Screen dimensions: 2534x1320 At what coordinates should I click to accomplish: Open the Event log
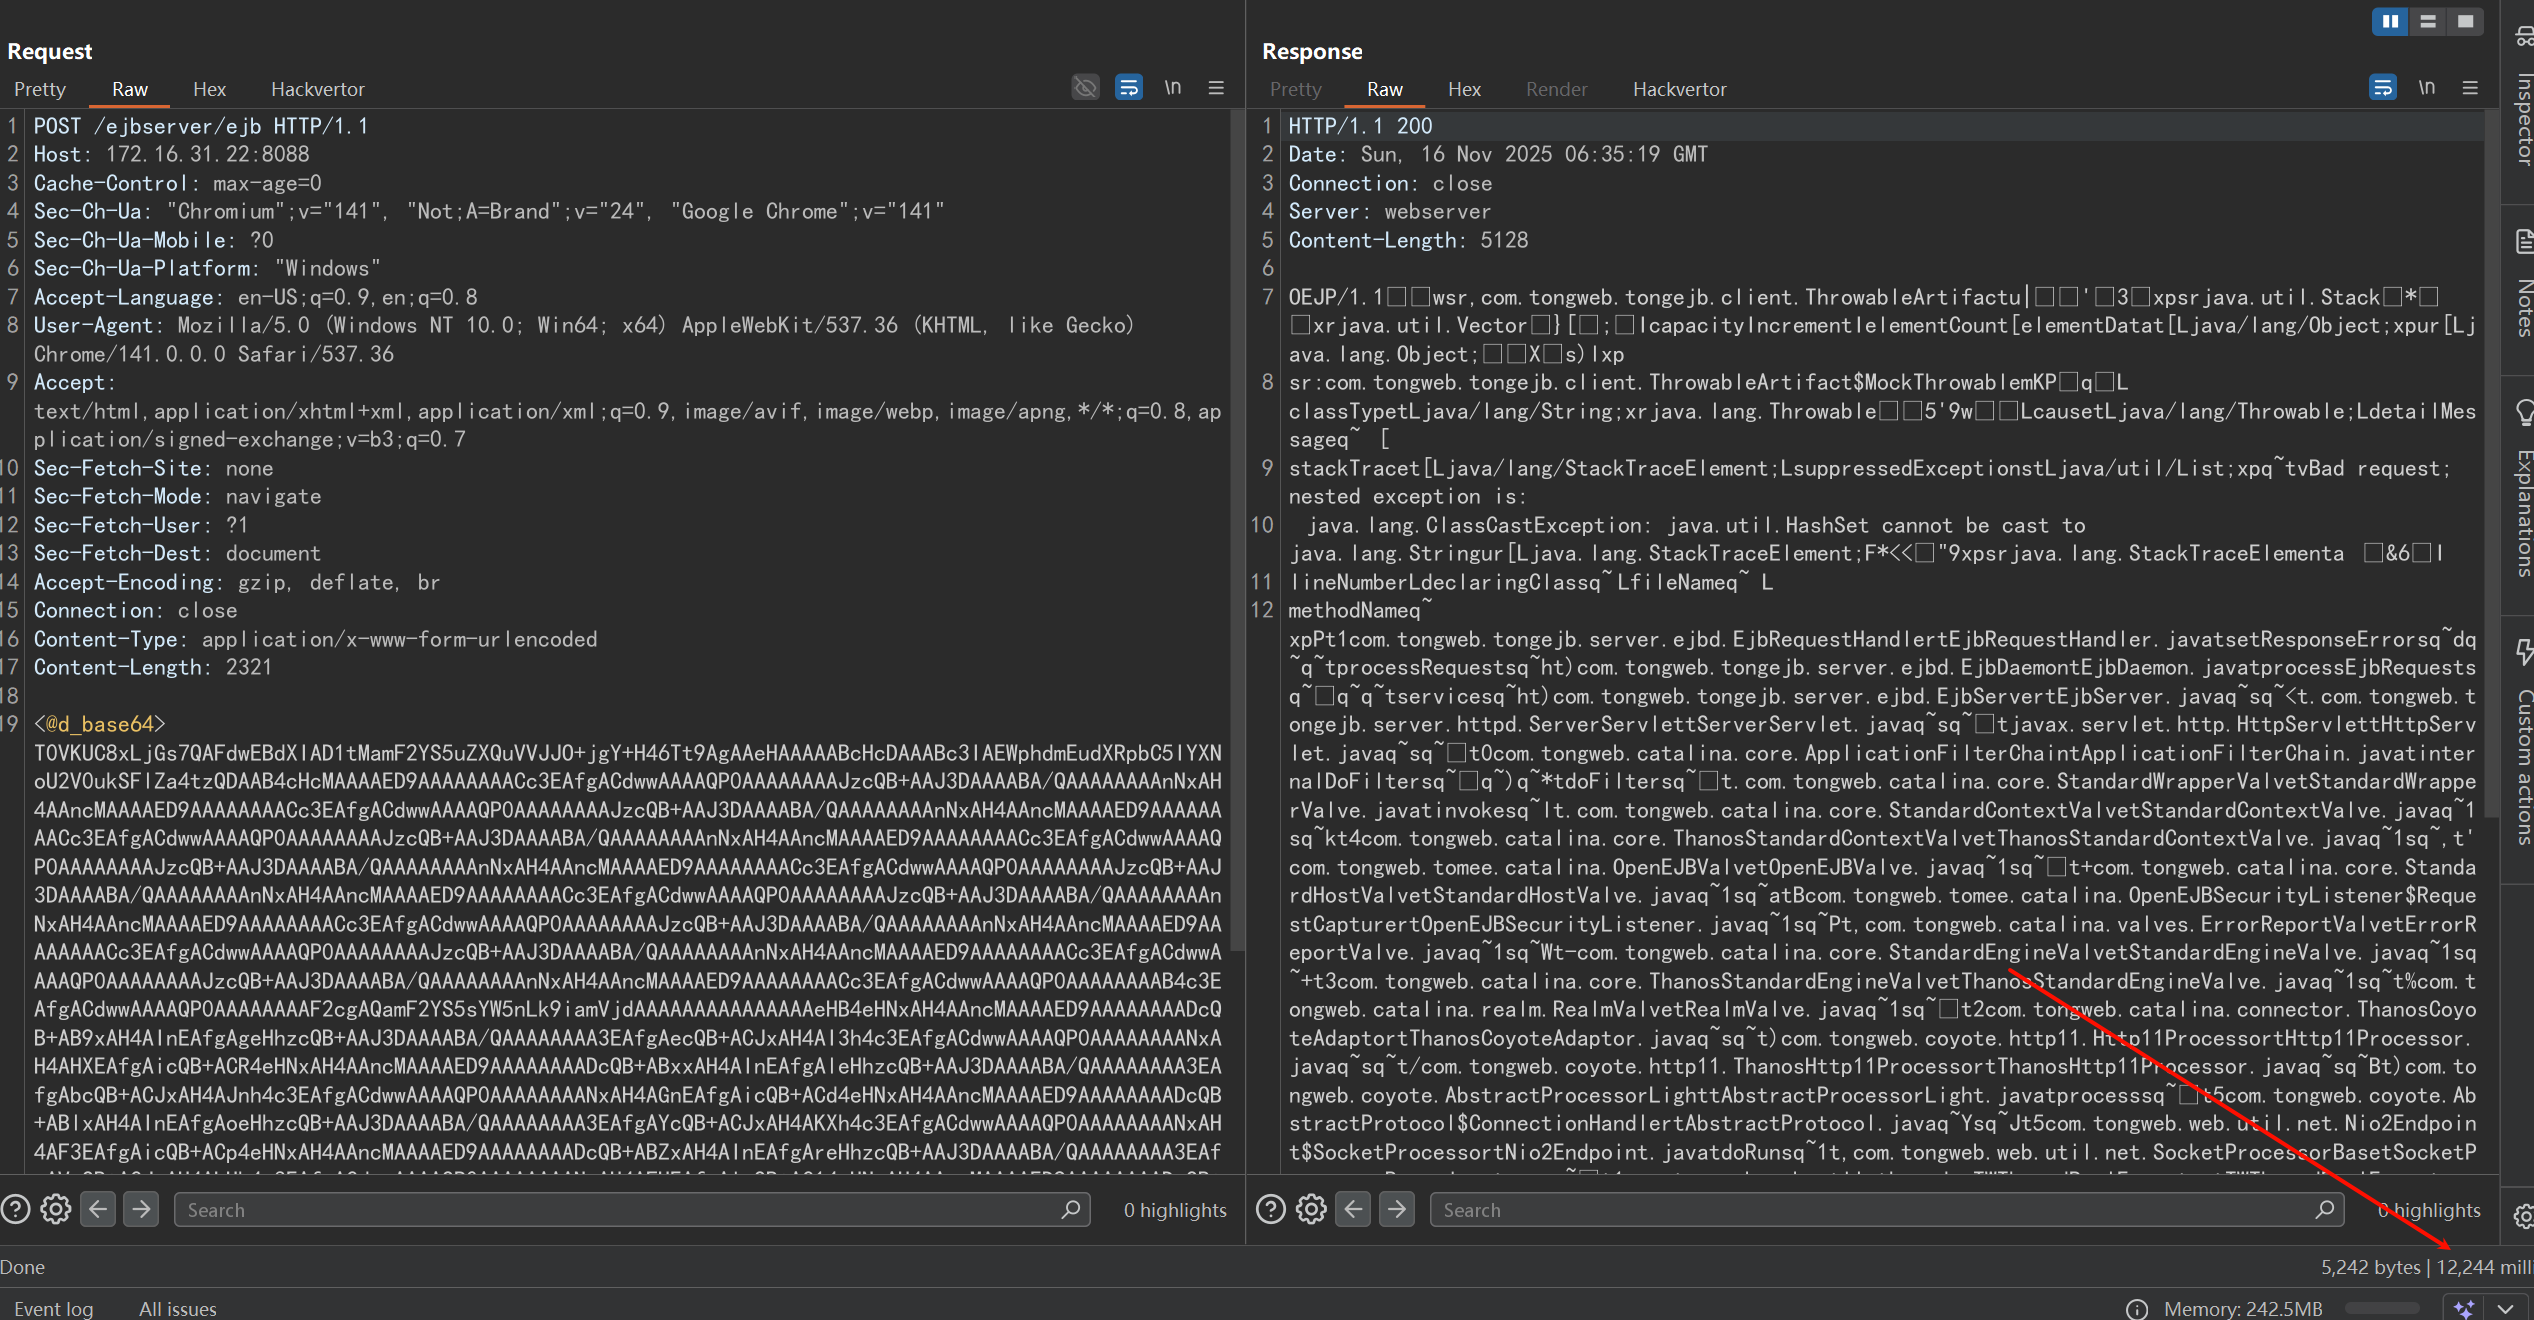click(53, 1308)
